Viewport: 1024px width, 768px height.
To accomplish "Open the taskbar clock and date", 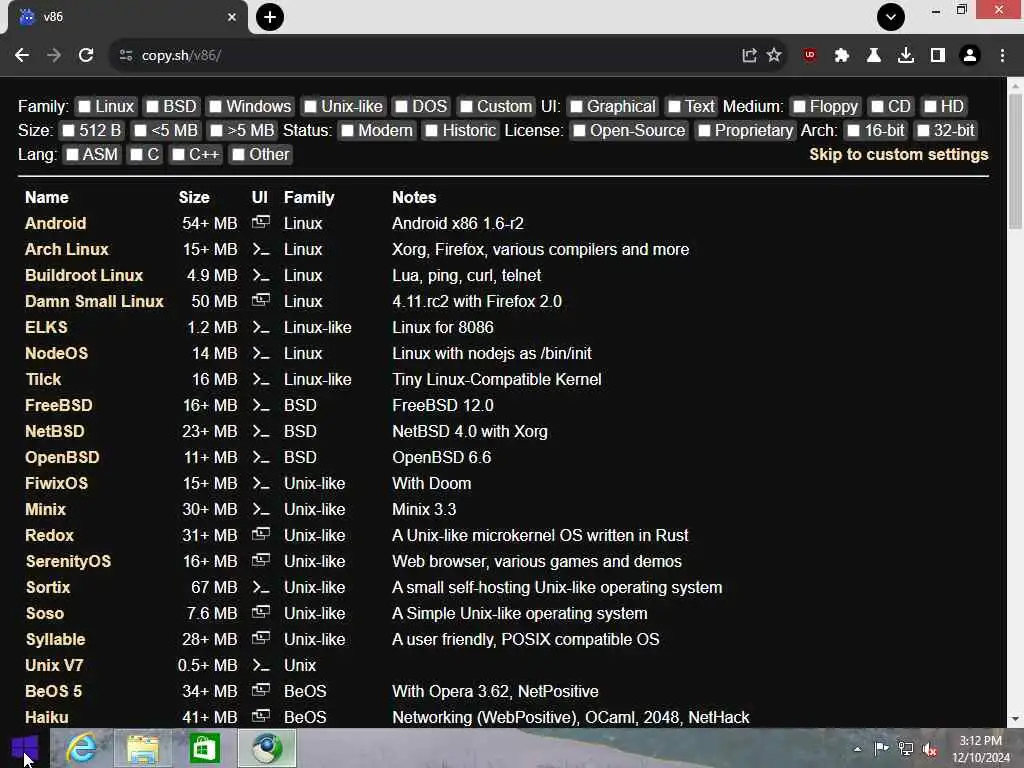I will click(980, 749).
